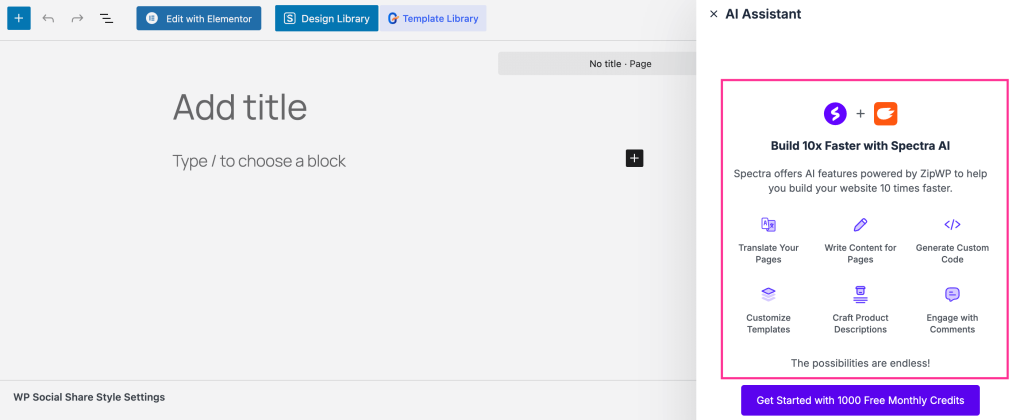This screenshot has width=1024, height=420.
Task: Click the purple Spectra logo
Action: coord(835,114)
